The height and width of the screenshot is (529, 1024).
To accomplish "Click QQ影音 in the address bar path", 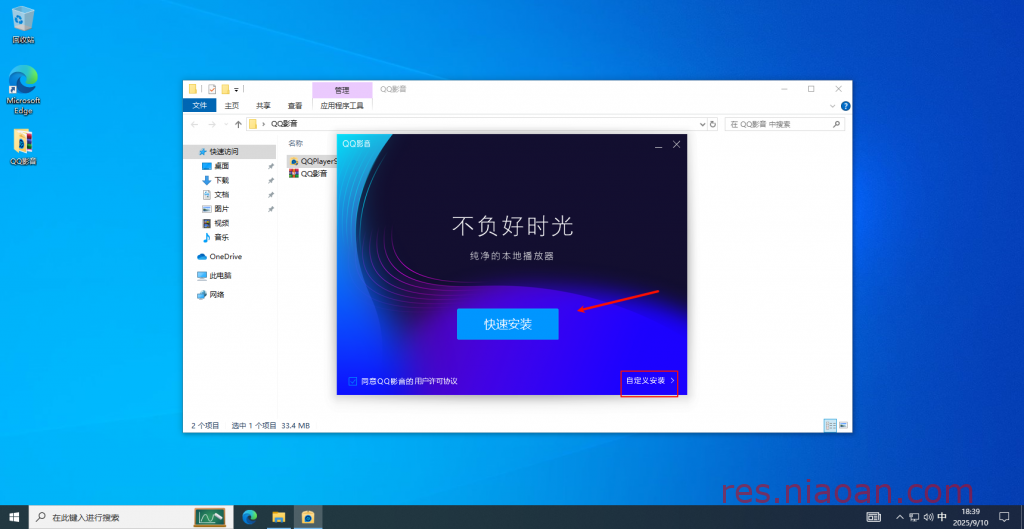I will pos(284,124).
